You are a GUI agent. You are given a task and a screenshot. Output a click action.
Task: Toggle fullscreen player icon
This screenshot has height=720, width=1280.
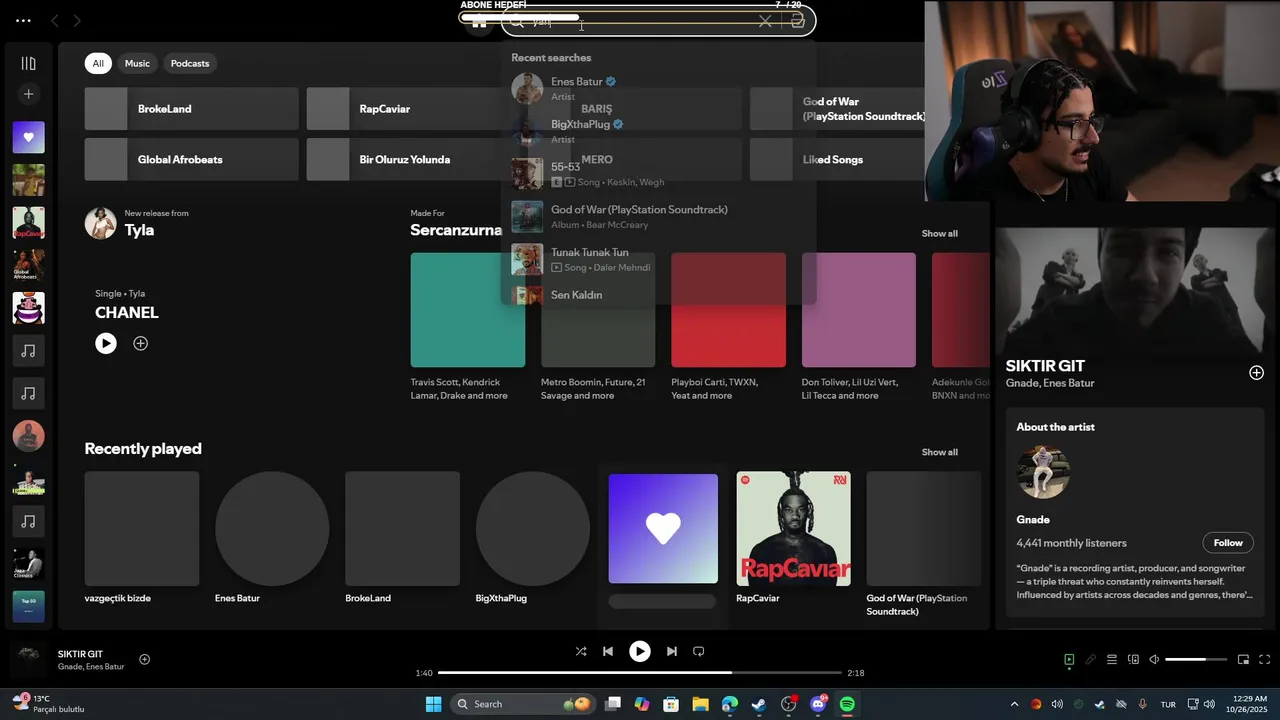point(1265,660)
